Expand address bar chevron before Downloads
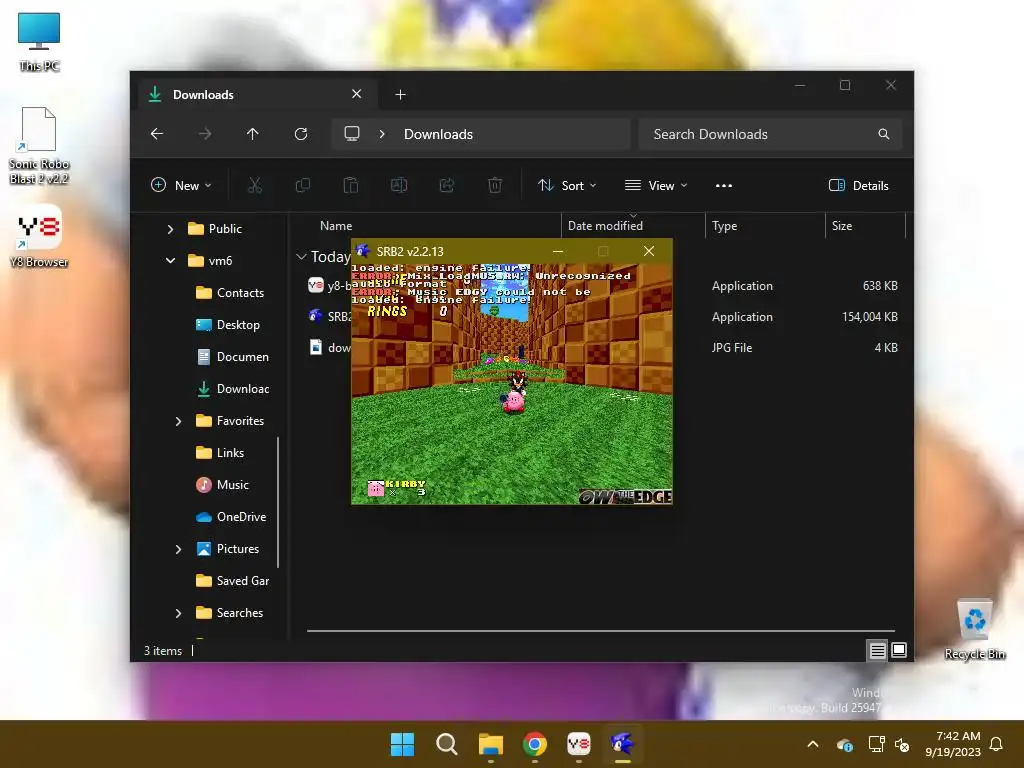 [x=382, y=134]
